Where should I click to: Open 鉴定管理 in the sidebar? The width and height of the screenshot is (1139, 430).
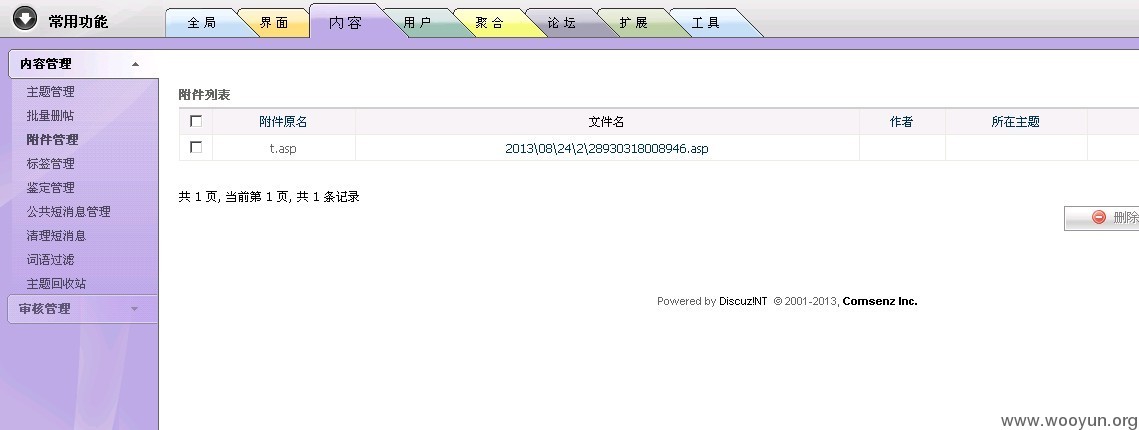[x=50, y=187]
